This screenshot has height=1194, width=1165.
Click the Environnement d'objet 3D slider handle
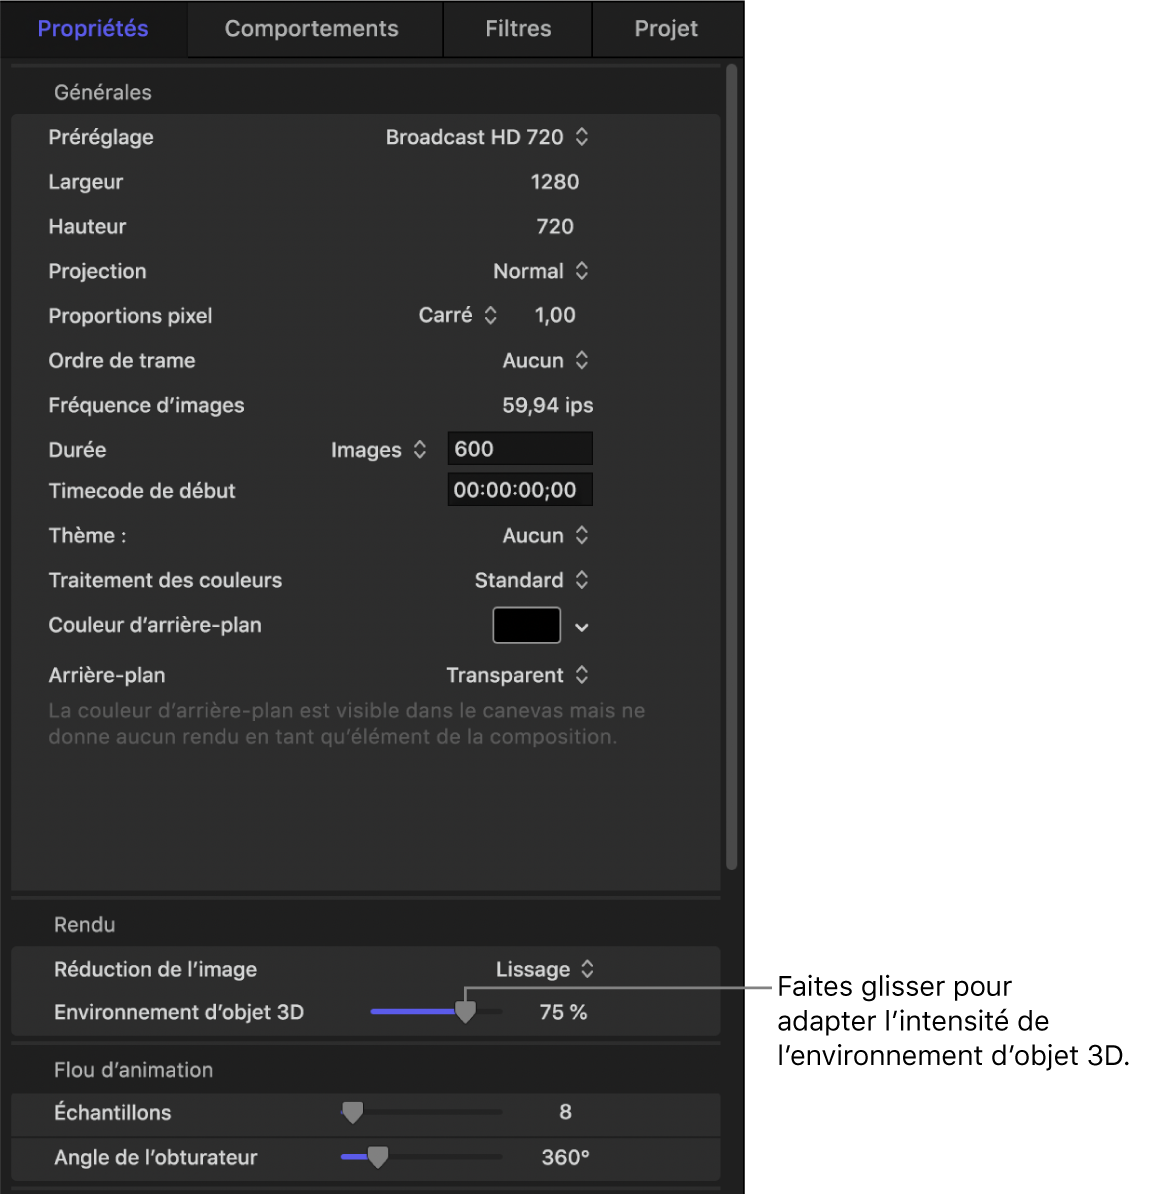(x=465, y=1011)
